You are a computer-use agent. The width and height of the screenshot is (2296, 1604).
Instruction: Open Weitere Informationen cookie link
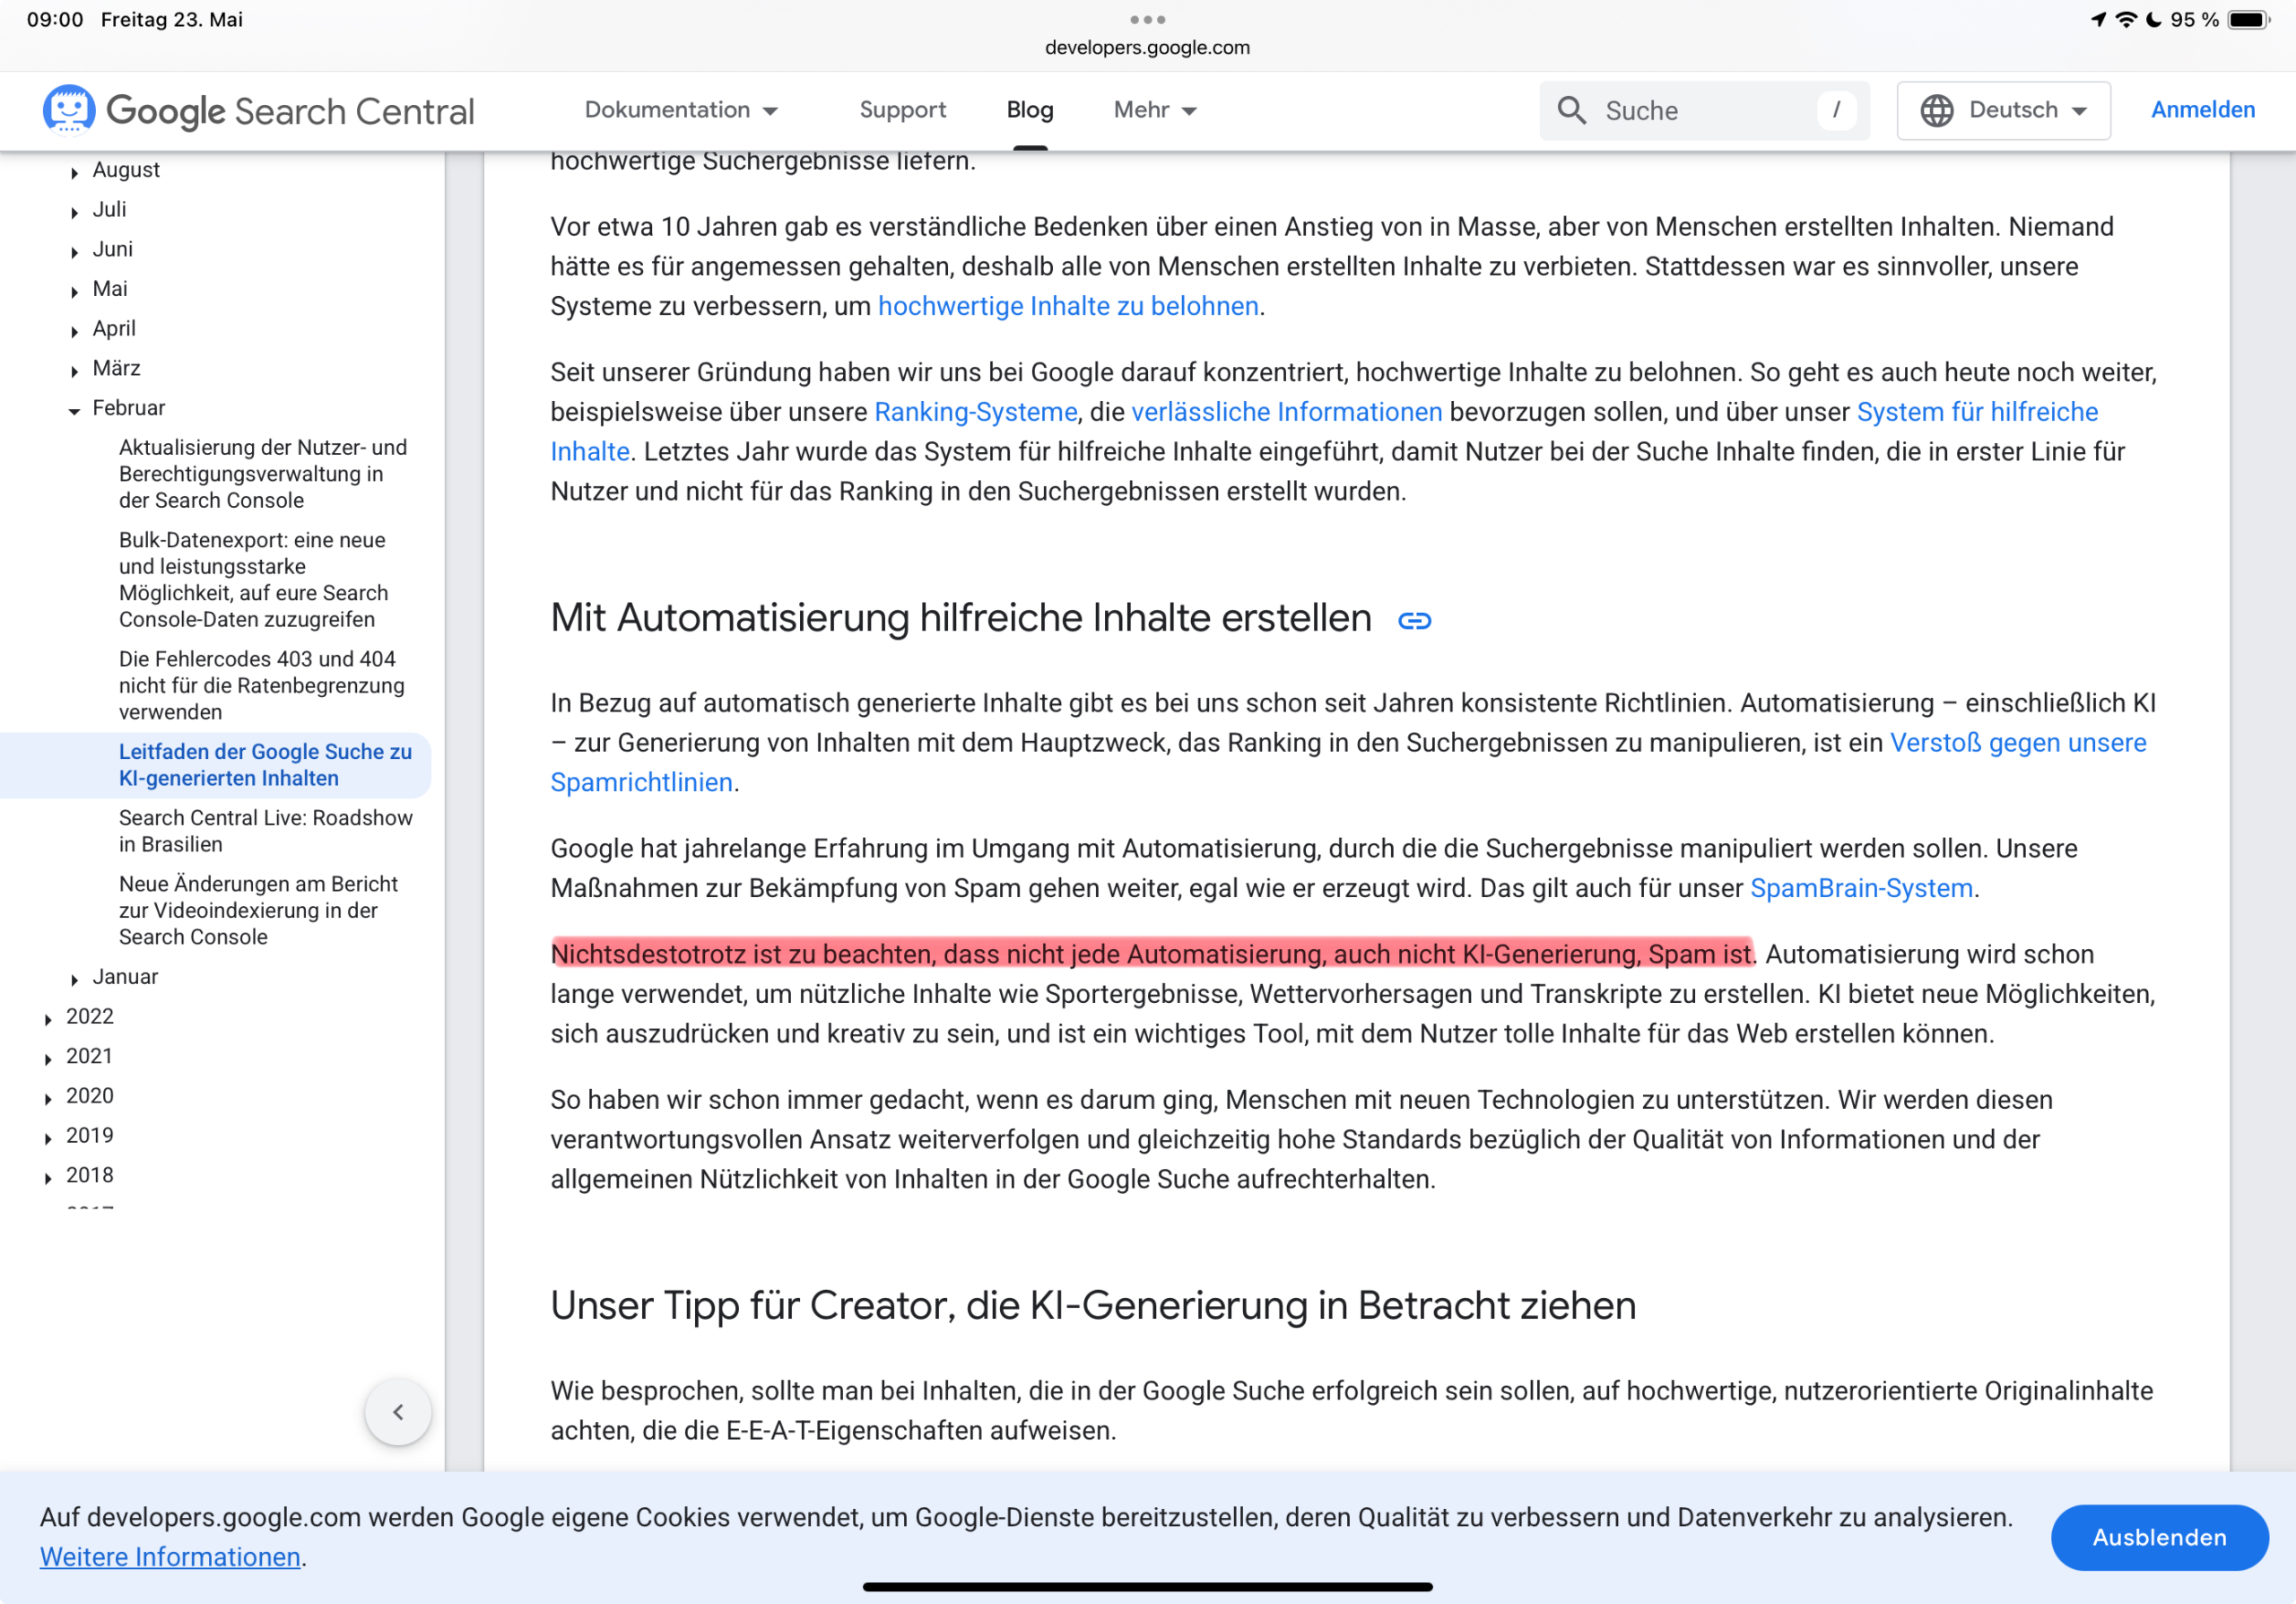(170, 1557)
